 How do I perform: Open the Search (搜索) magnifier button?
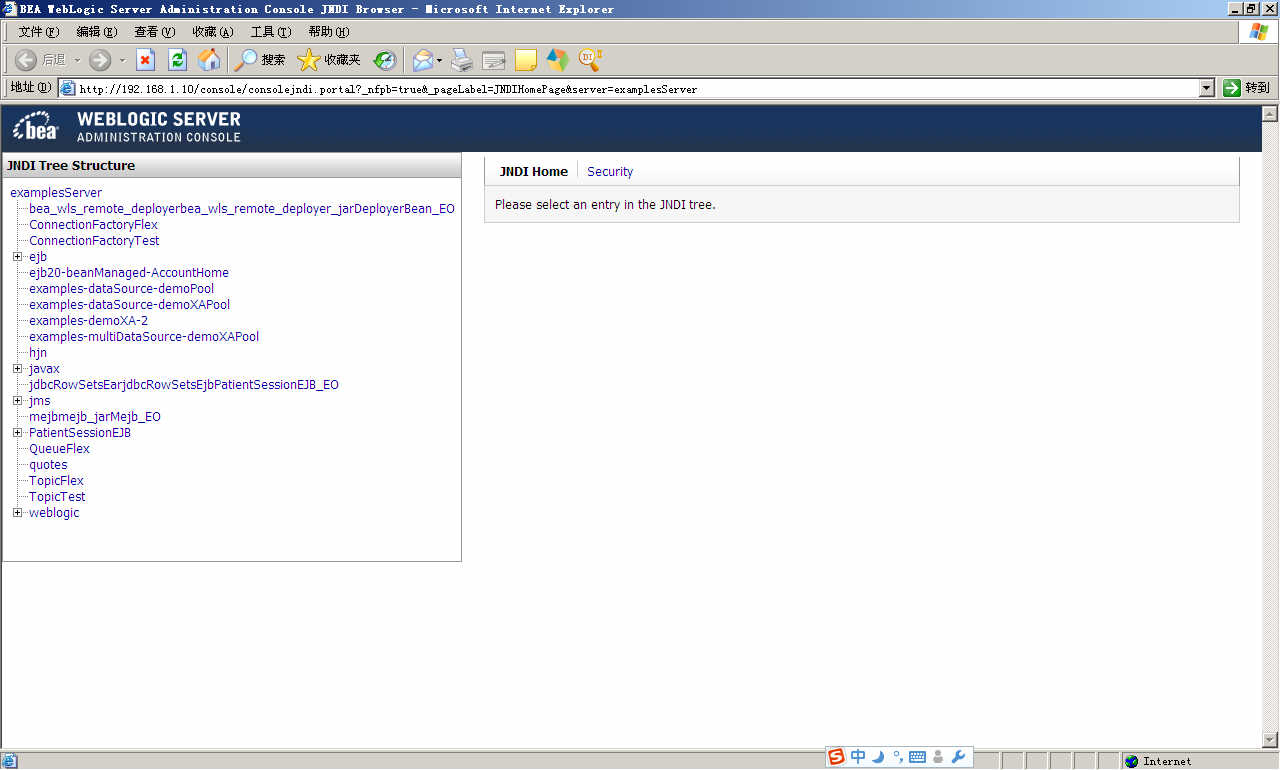tap(260, 60)
